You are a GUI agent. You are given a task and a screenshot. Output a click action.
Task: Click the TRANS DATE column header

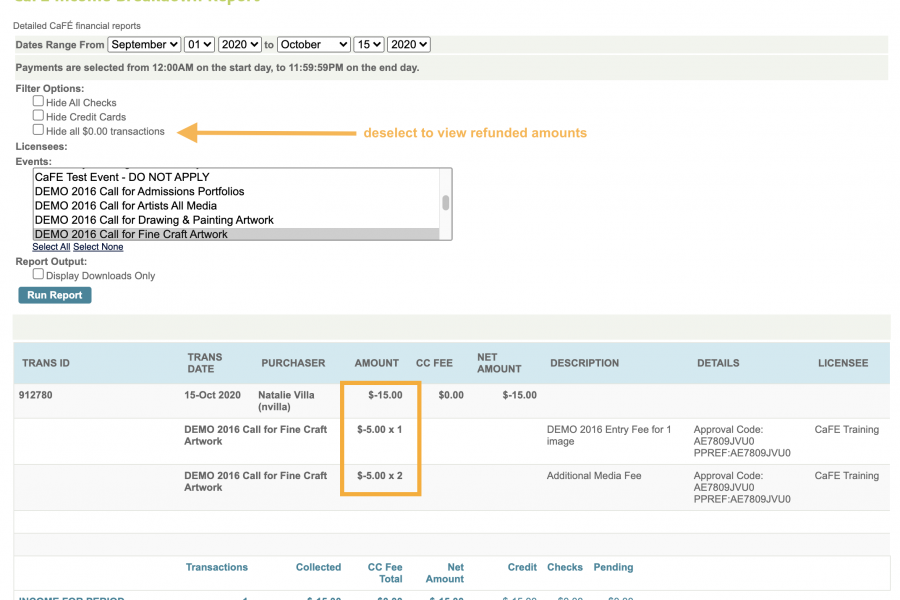[x=204, y=363]
